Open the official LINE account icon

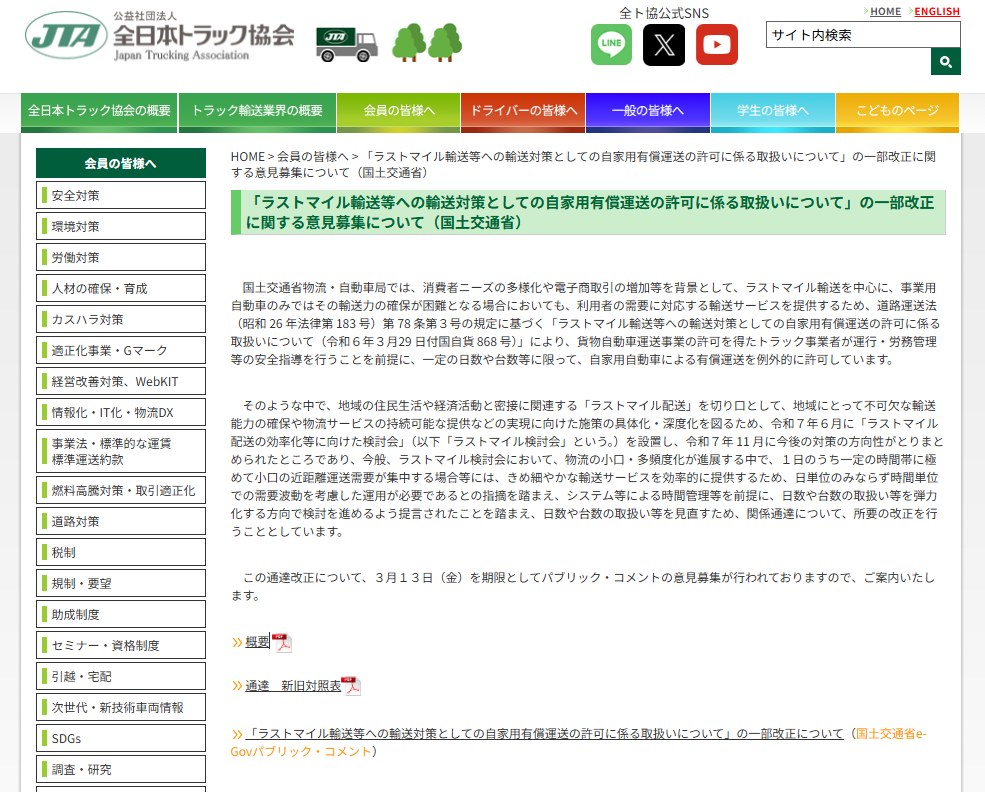611,45
